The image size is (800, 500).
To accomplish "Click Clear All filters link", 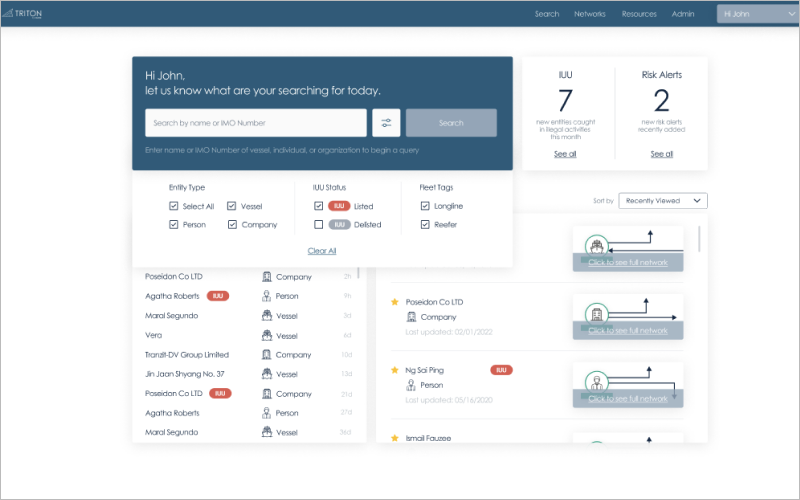I will 322,251.
